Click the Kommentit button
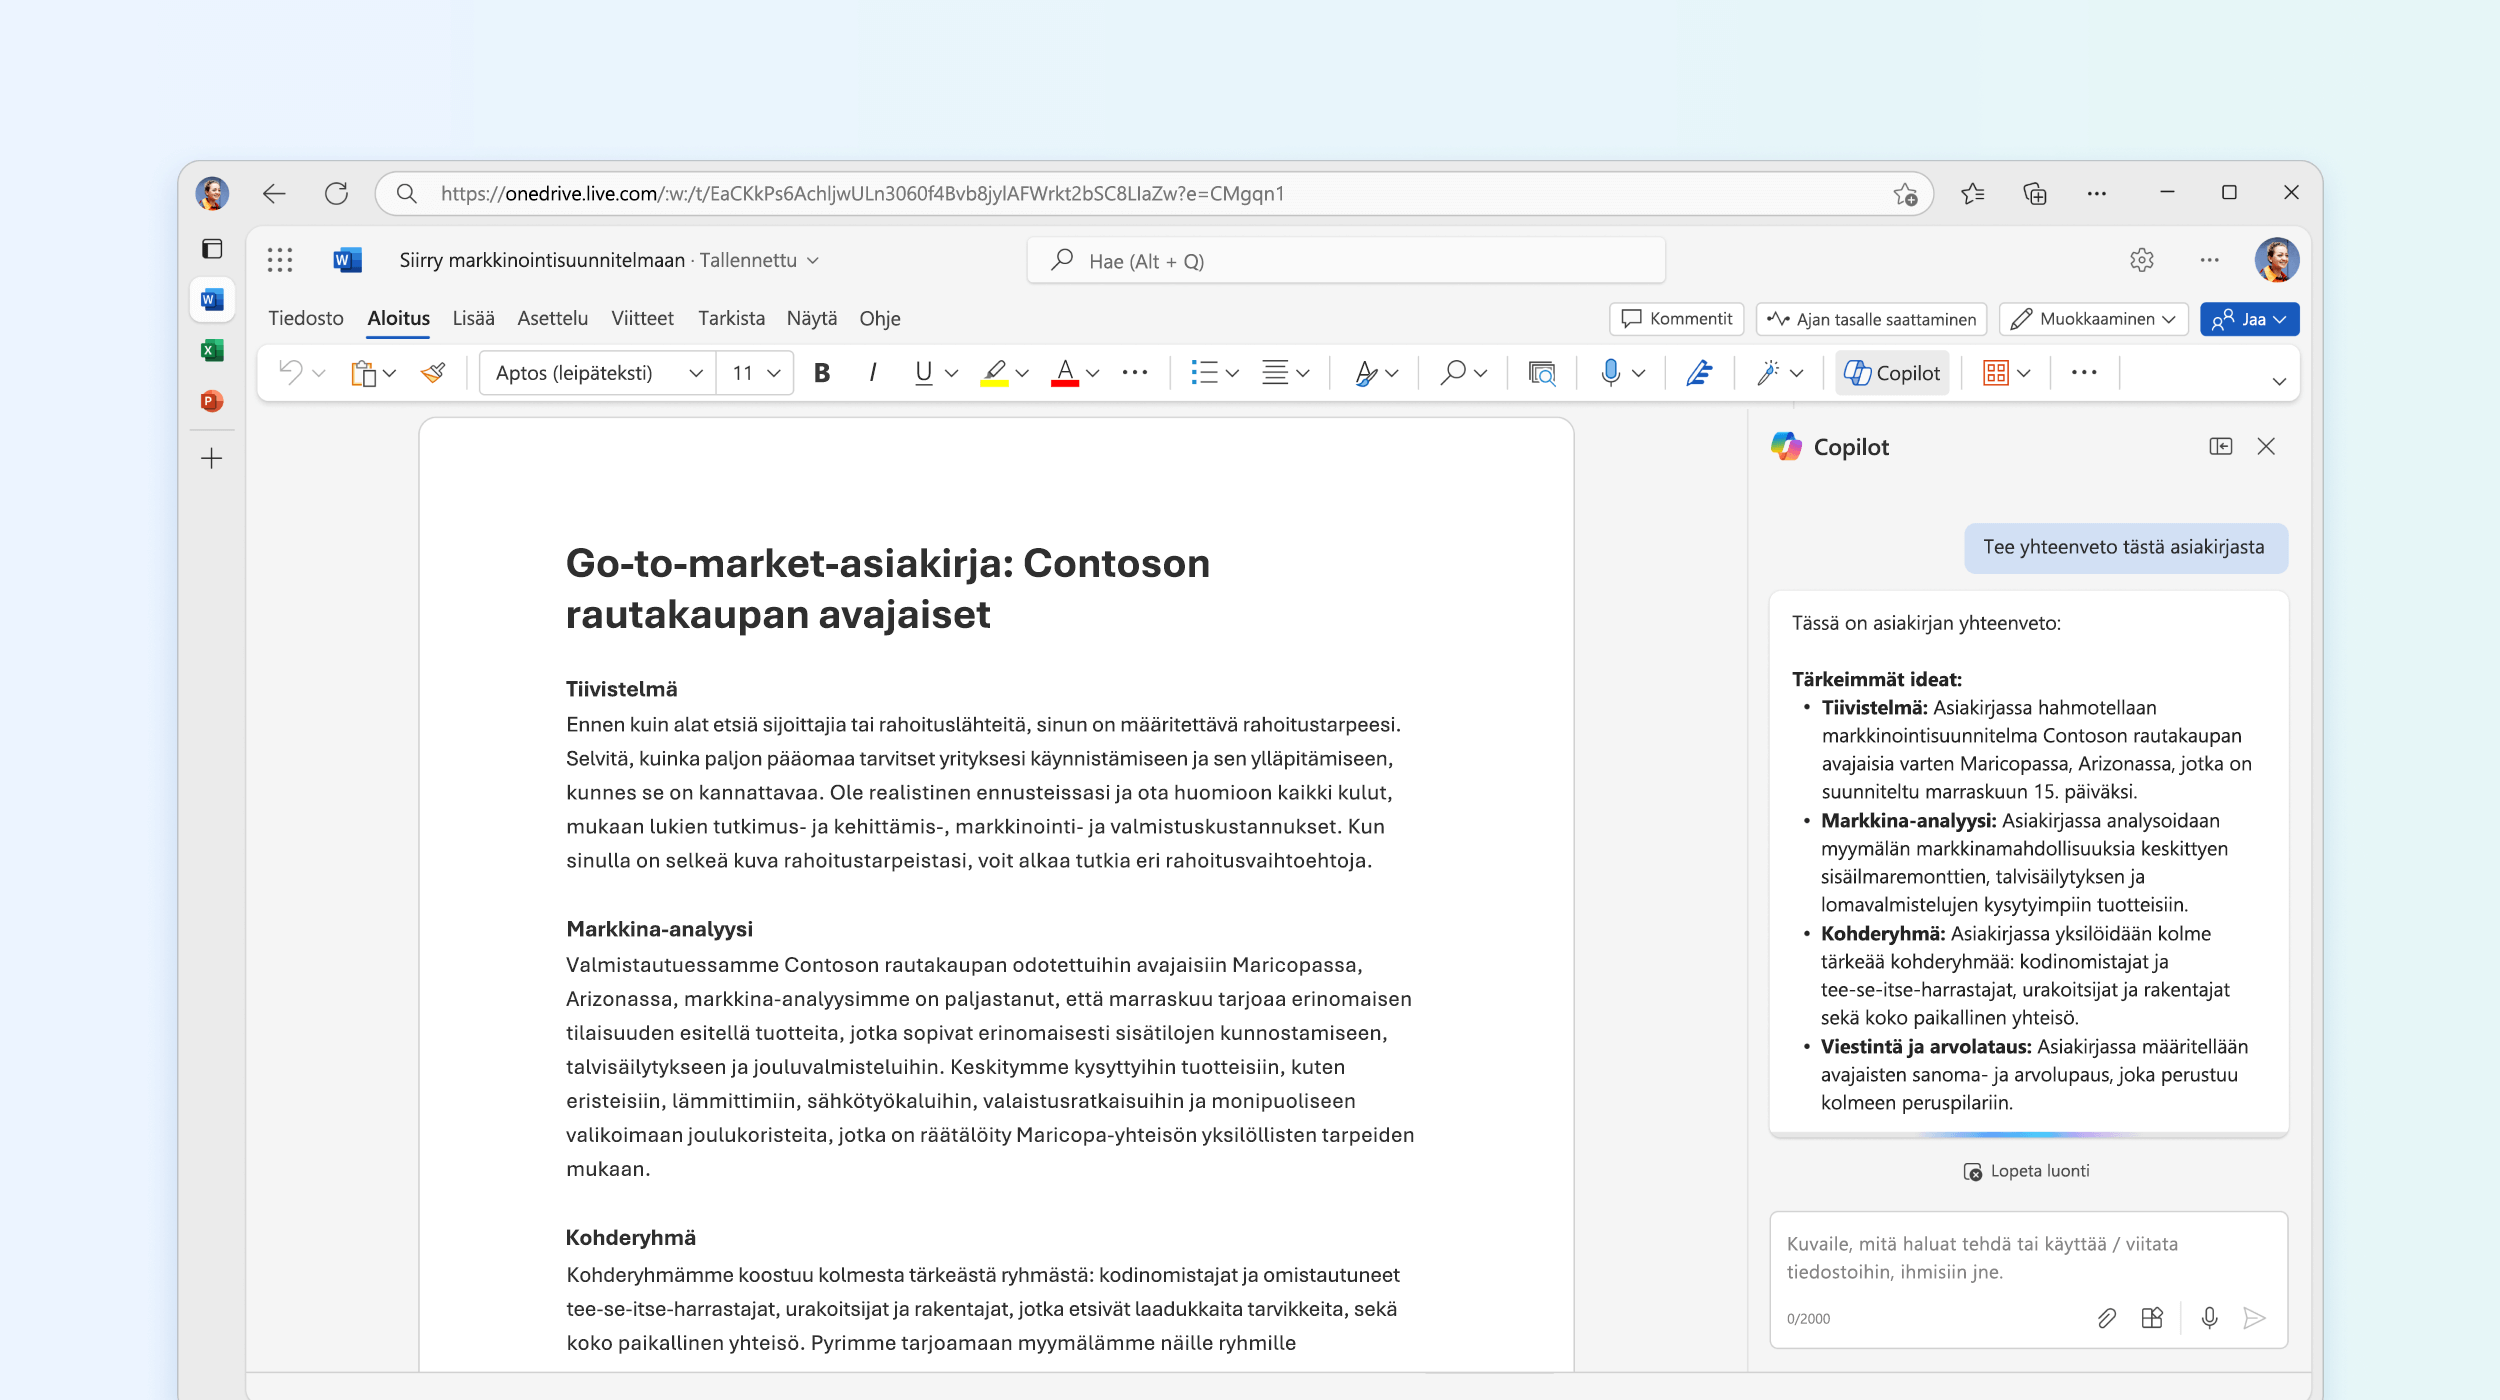 click(1677, 319)
